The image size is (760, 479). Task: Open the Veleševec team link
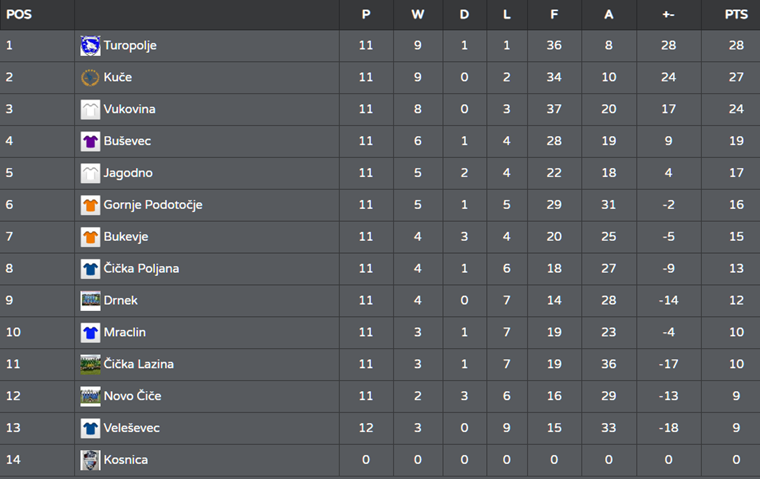click(131, 428)
